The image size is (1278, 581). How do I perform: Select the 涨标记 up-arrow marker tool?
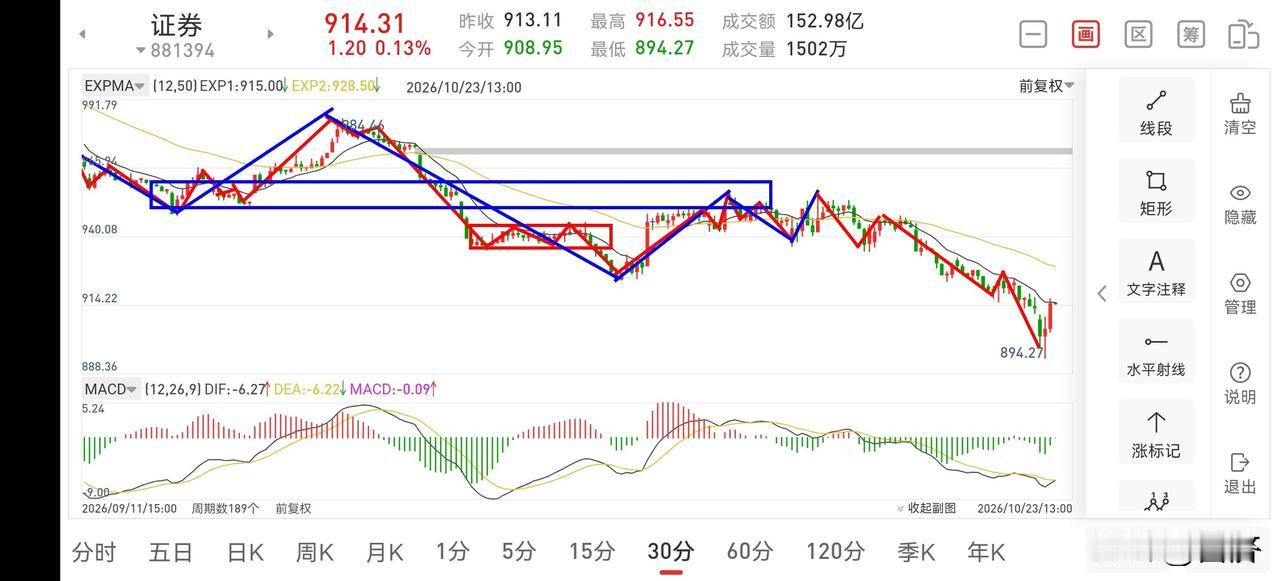tap(1156, 433)
